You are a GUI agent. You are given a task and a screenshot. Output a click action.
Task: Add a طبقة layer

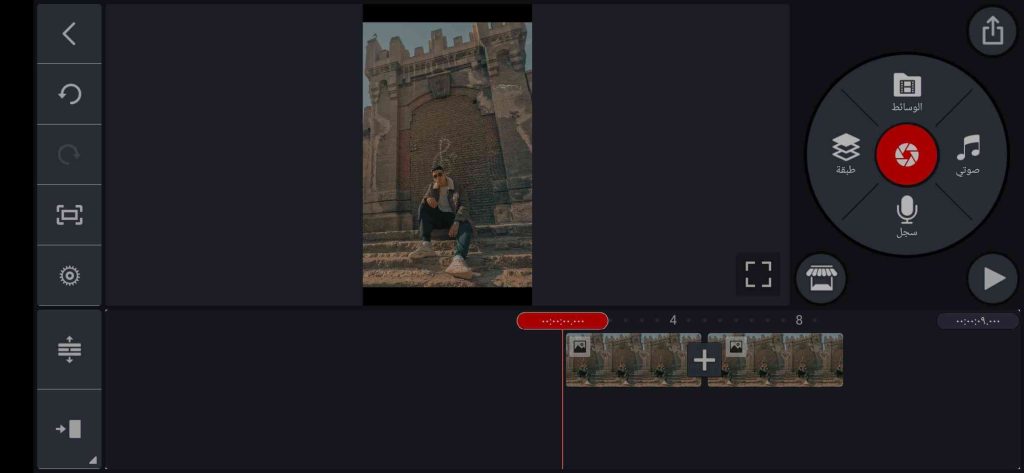846,154
